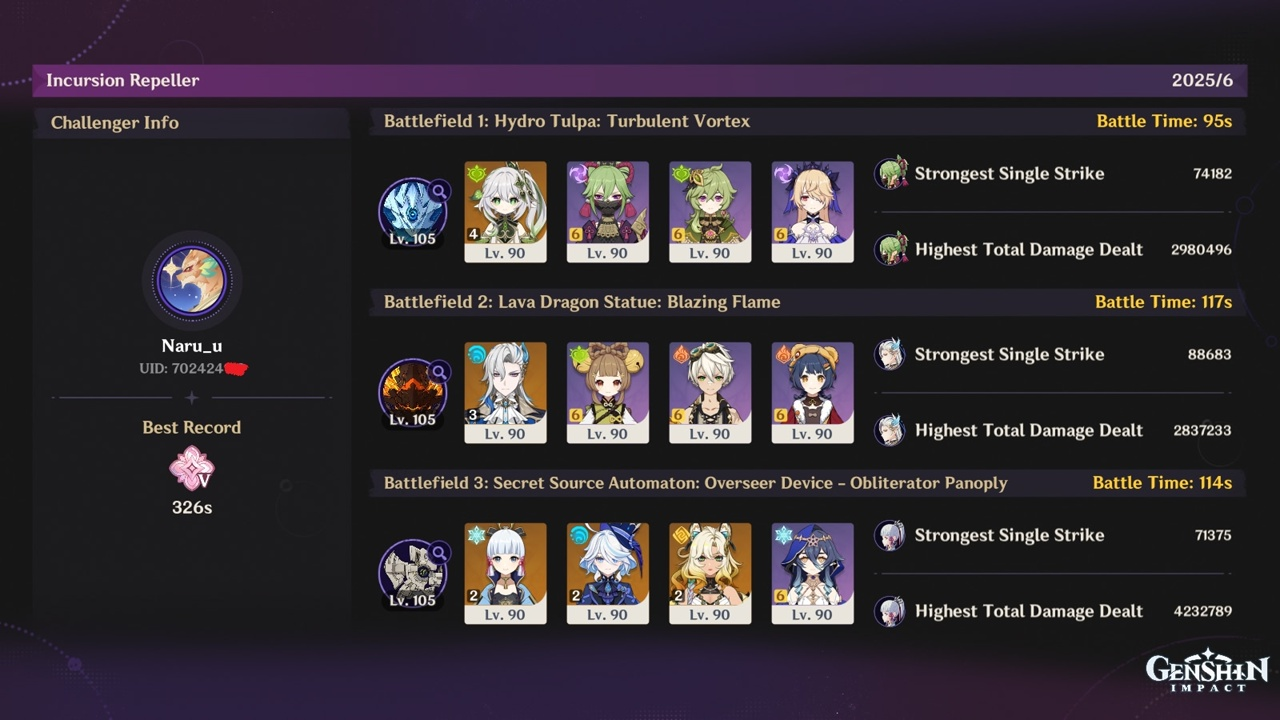The width and height of the screenshot is (1280, 720).
Task: Click Battlefield 3 Strongest Single Strike character icon
Action: 890,535
